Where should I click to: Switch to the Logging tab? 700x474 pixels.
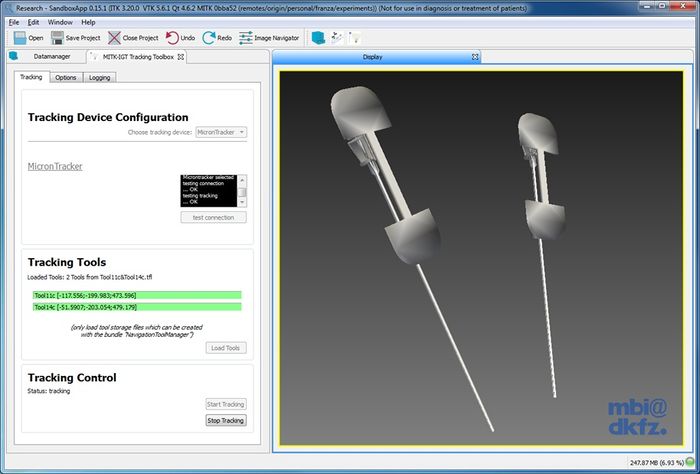coord(100,77)
